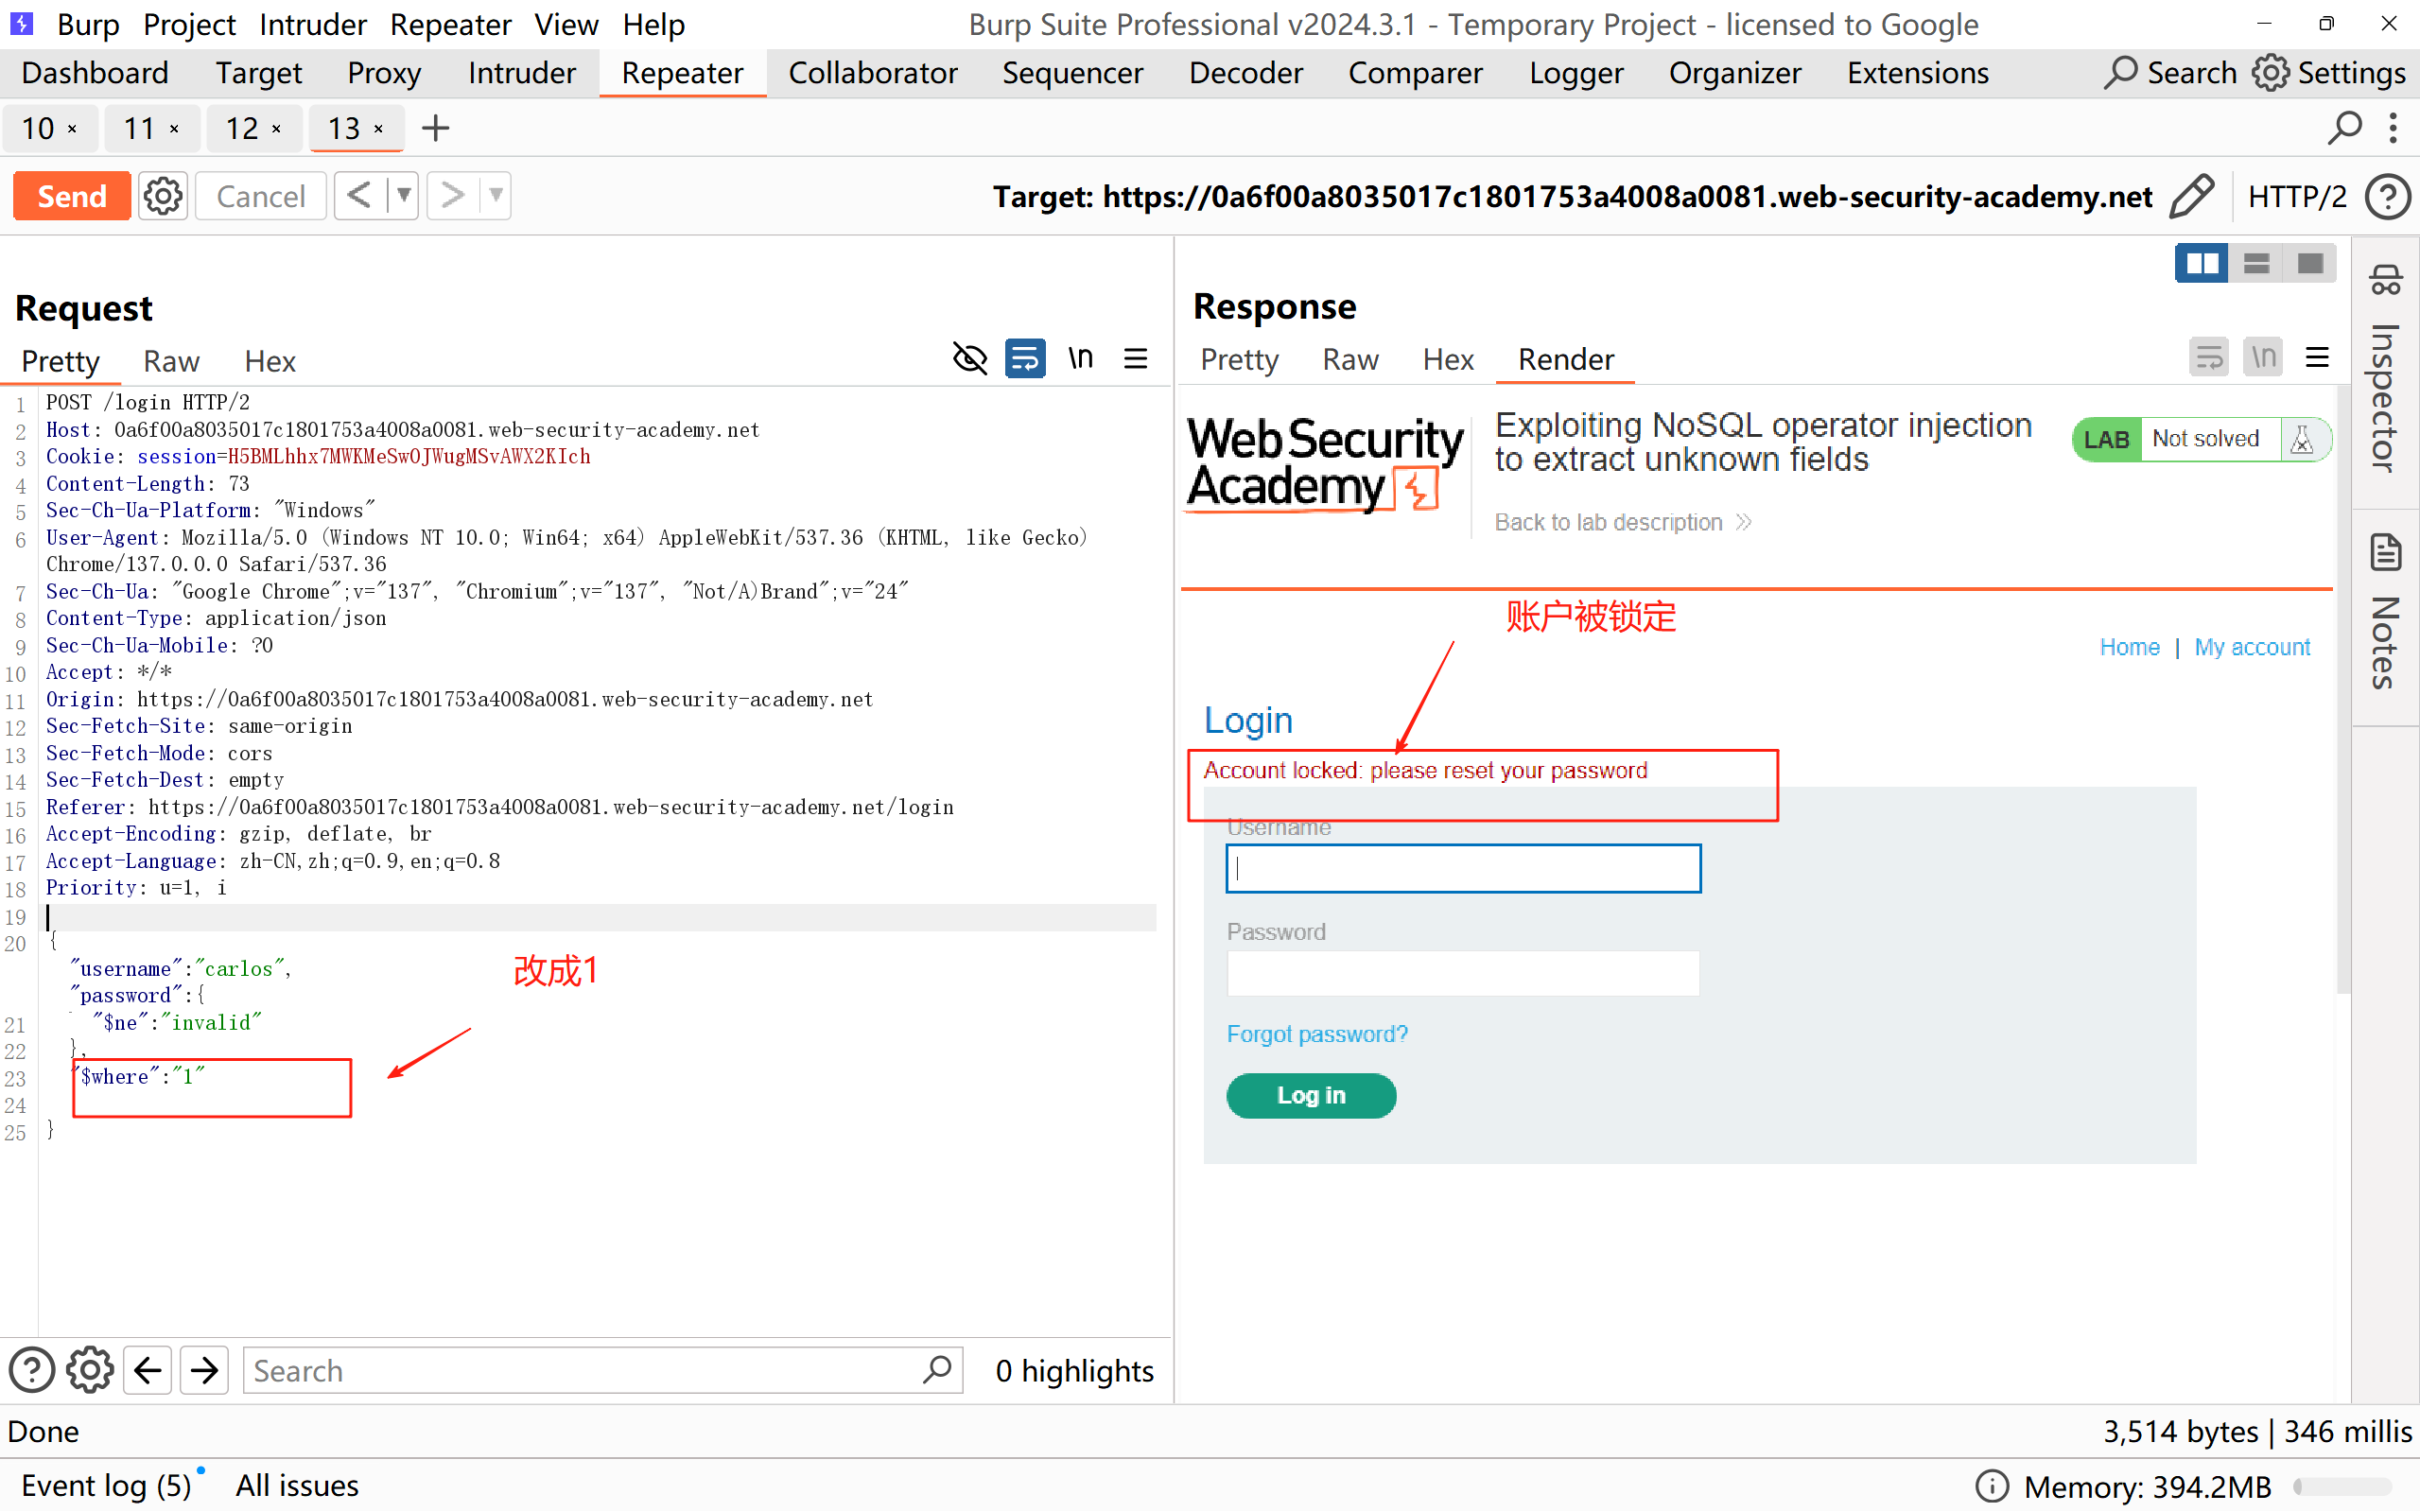Open the request pane hamburger menu
This screenshot has height=1512, width=2420.
pos(1135,359)
